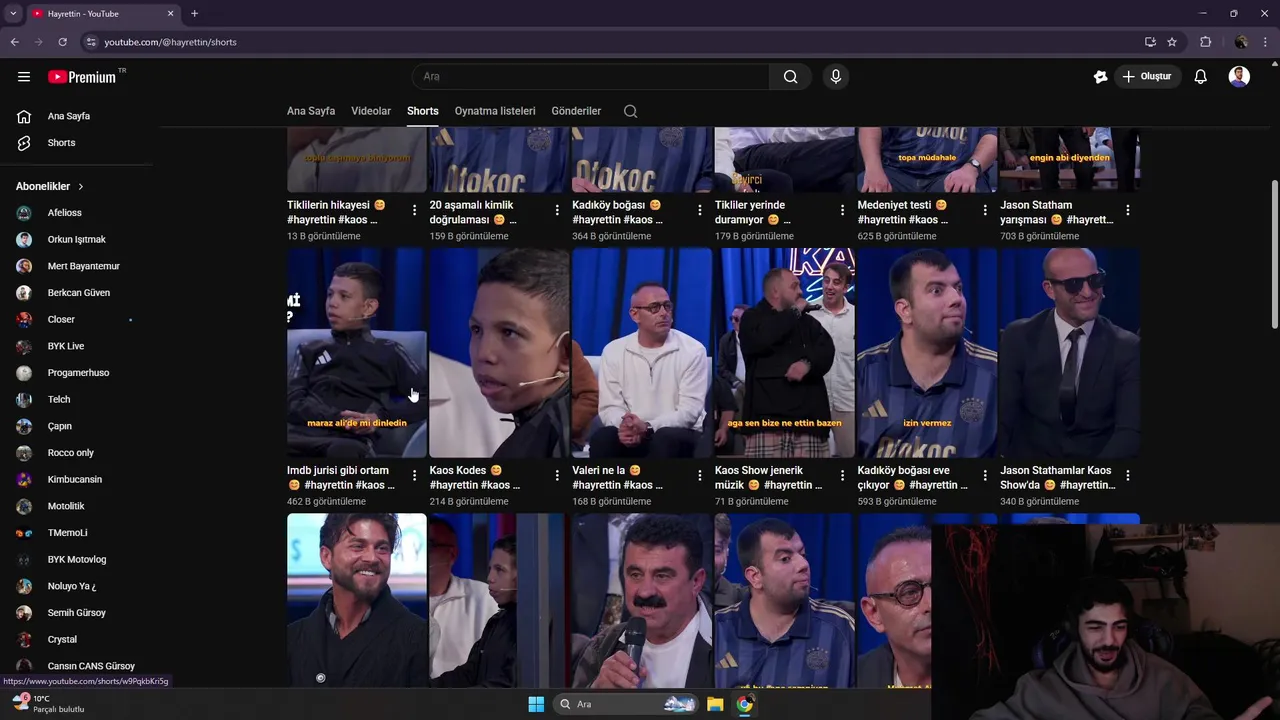
Task: Open Kadıköy boğası eve çıkıyor title
Action: point(913,478)
